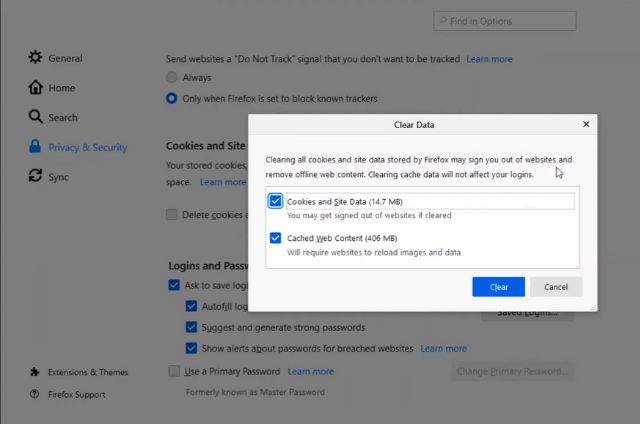The image size is (640, 424).
Task: Open Learn more link for breached websites
Action: [x=443, y=349]
